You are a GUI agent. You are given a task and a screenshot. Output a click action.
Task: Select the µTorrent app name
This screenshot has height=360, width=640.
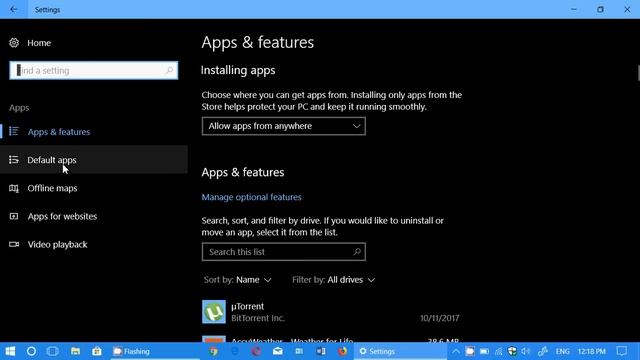pos(247,306)
